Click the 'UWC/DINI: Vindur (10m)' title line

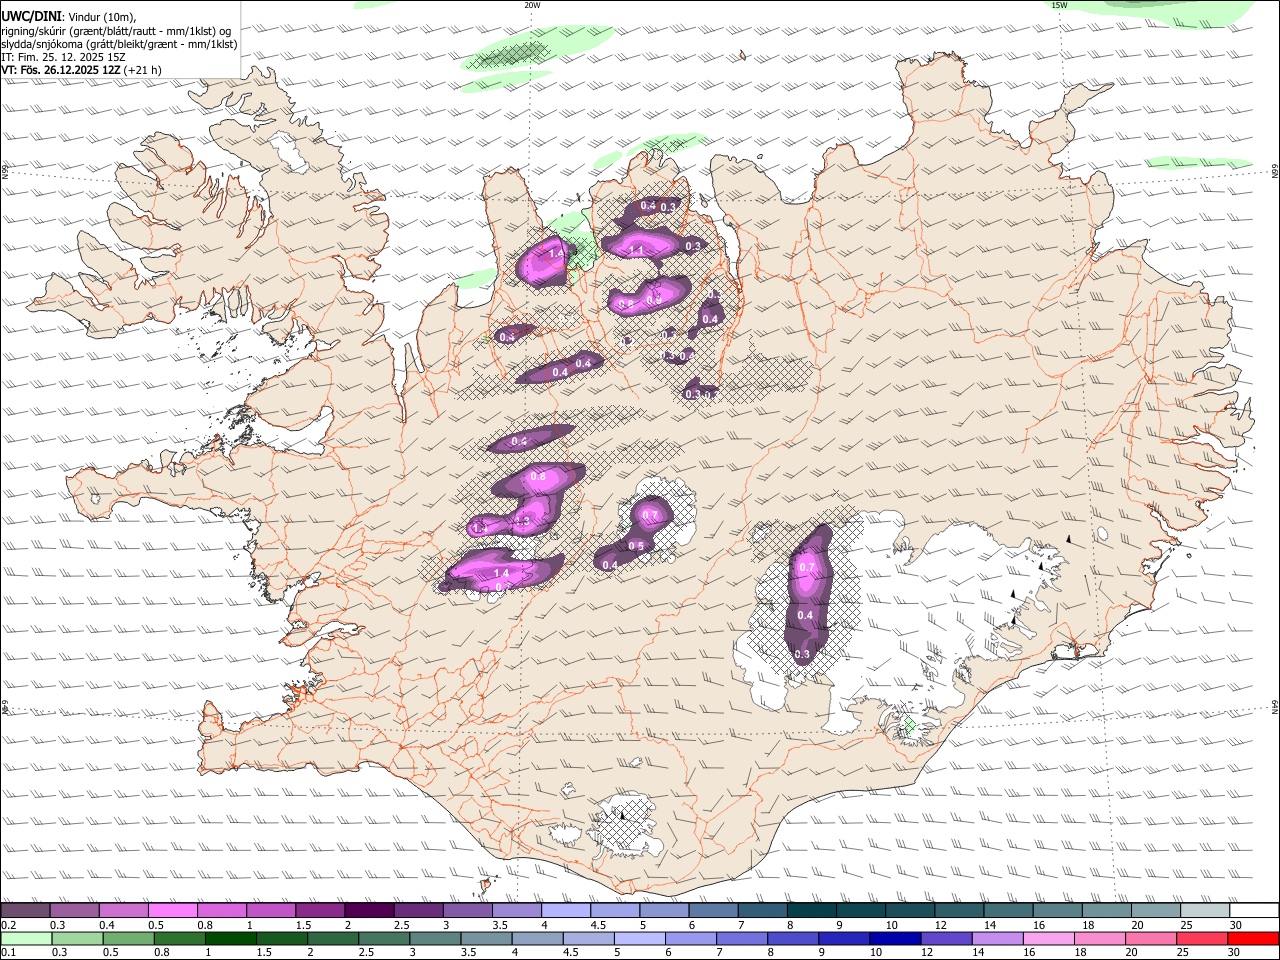(69, 16)
